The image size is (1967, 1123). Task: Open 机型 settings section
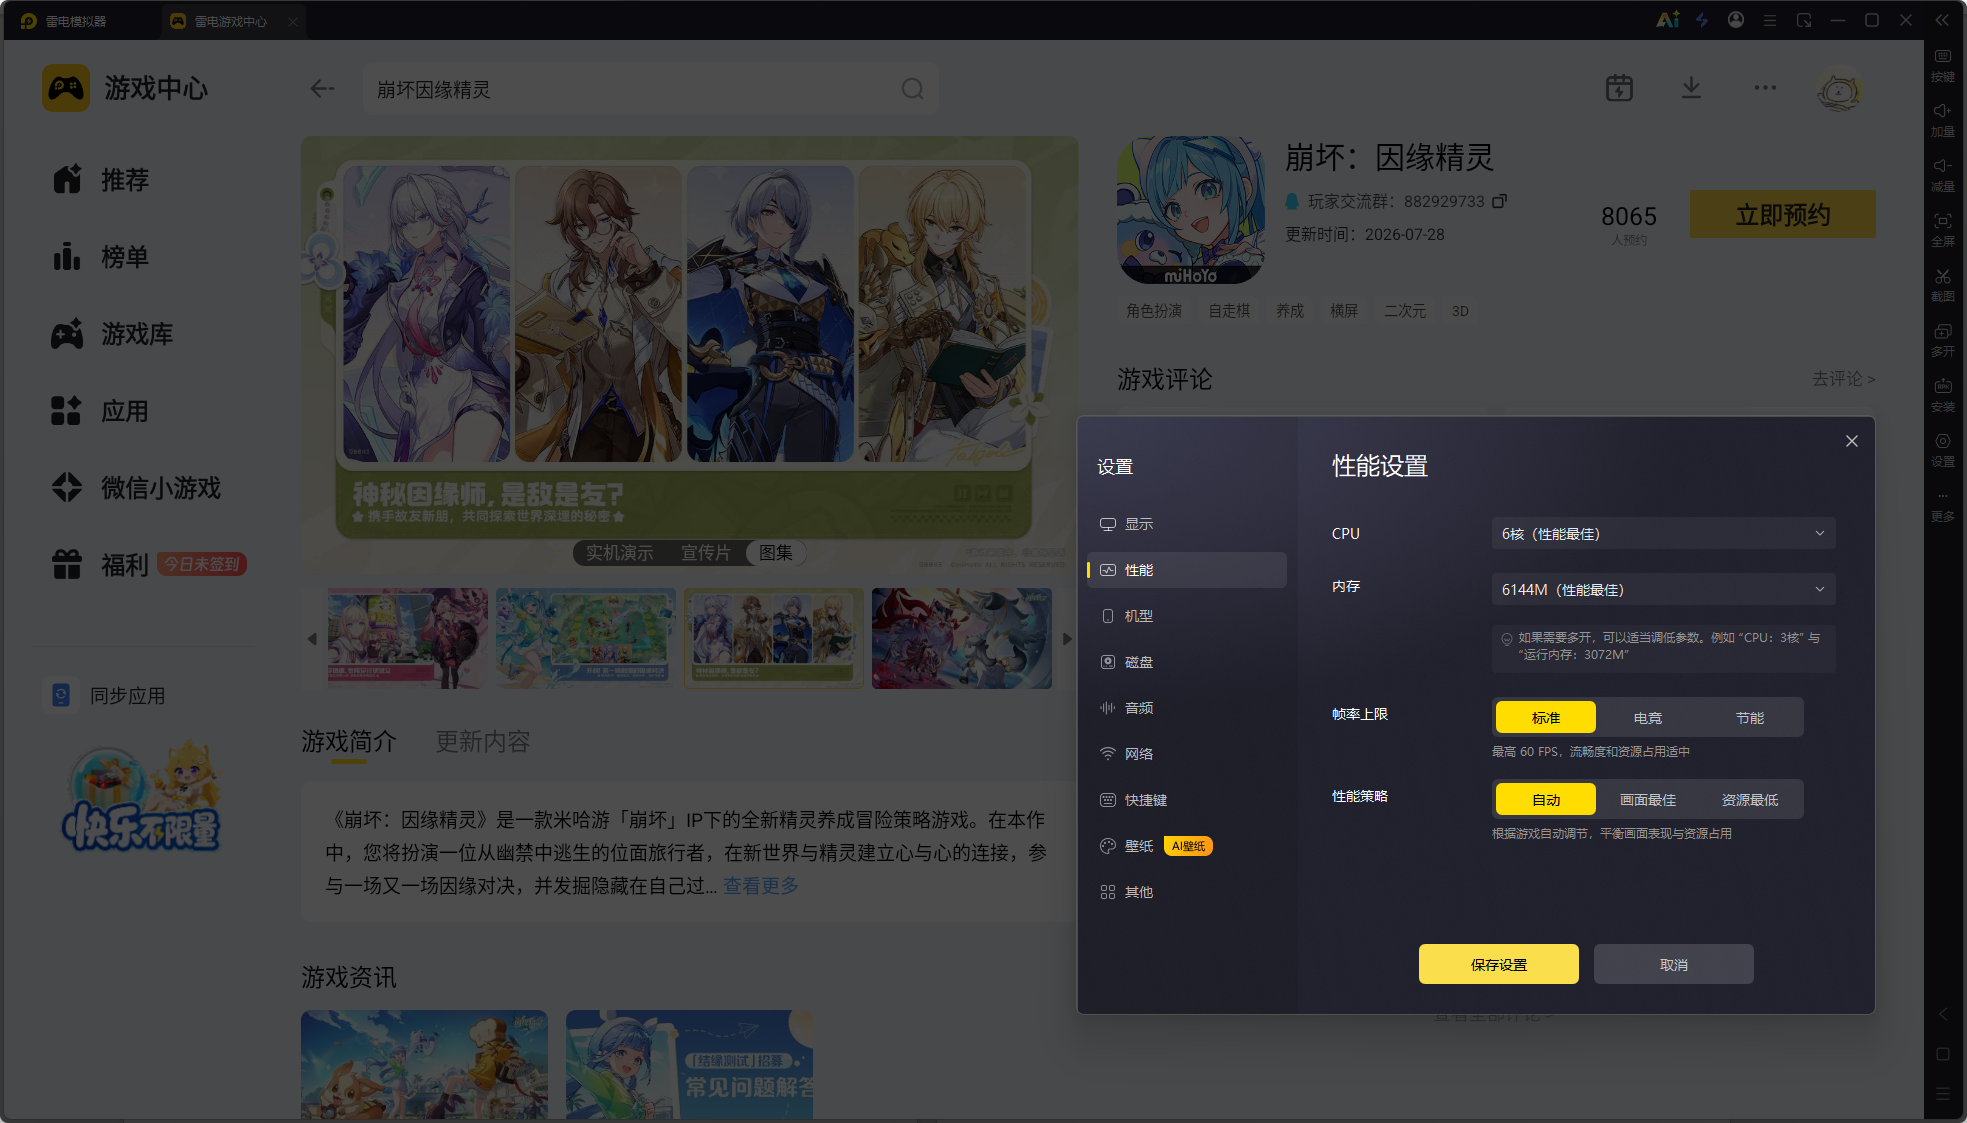pos(1187,616)
